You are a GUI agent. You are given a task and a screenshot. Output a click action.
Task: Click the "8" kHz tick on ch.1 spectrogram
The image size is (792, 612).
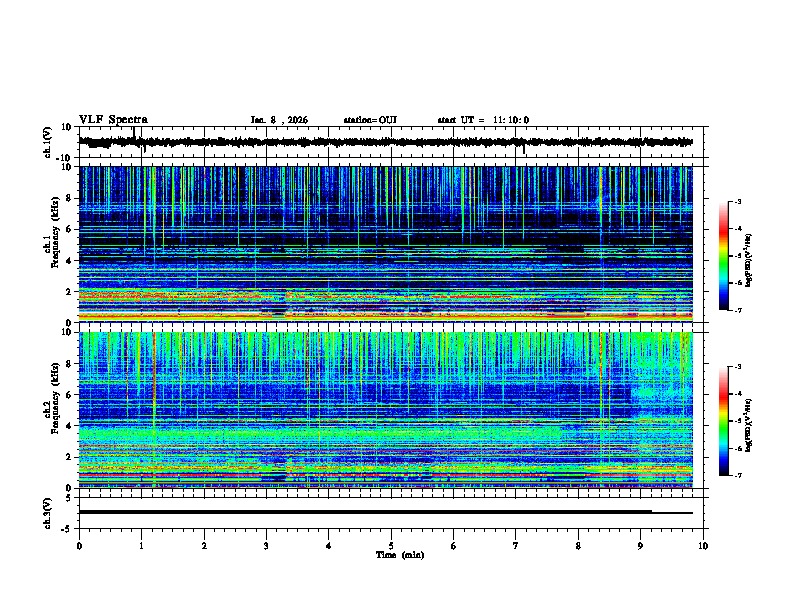click(x=69, y=198)
